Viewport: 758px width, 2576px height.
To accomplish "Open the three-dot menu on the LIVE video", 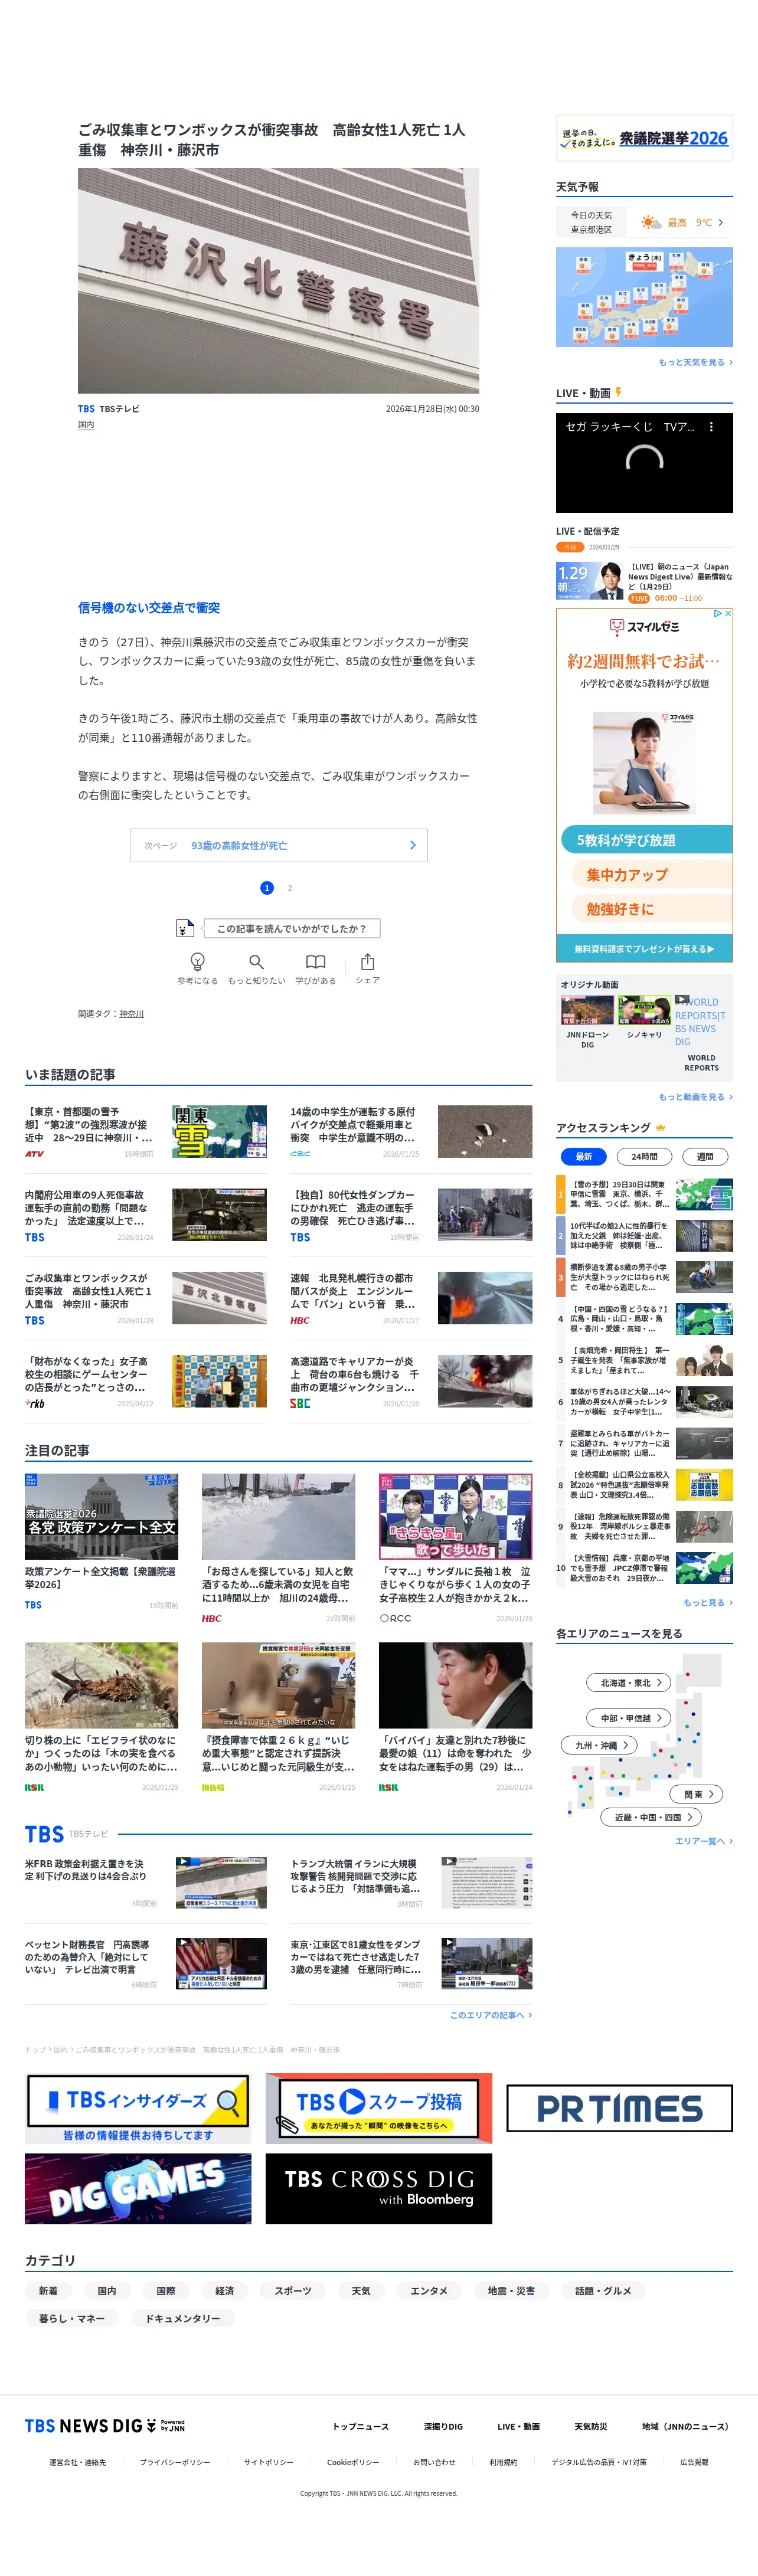I will [711, 427].
